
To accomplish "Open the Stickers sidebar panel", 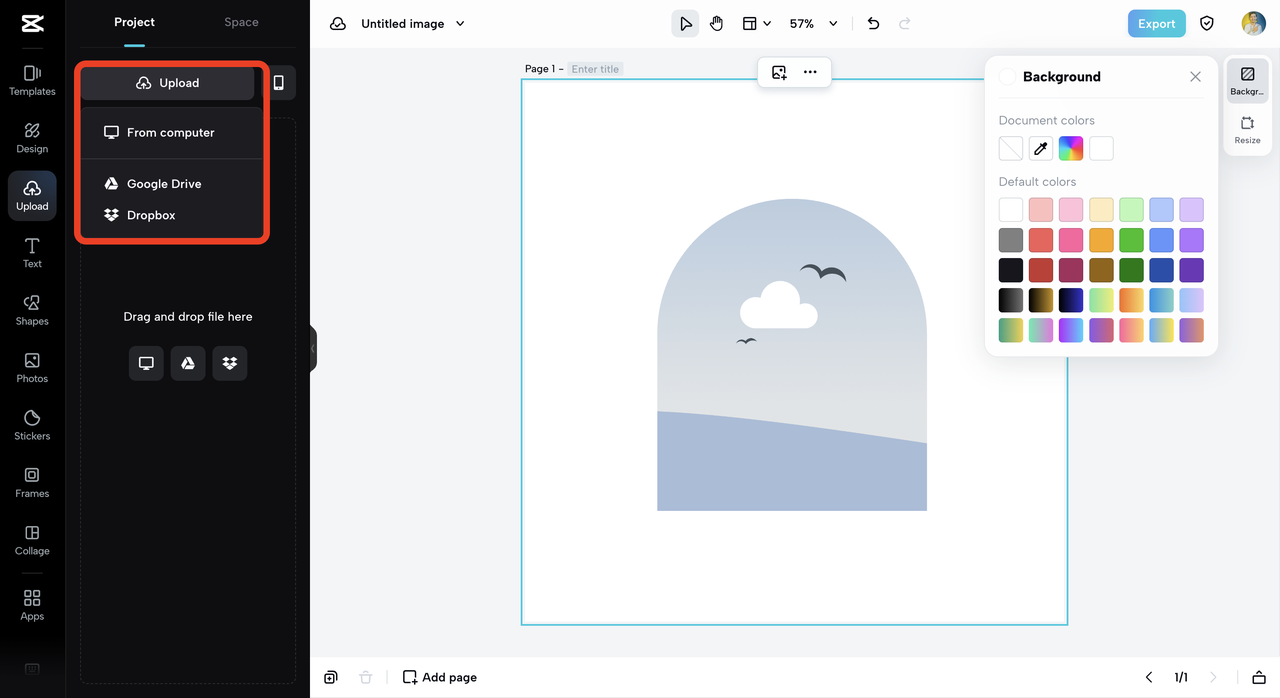I will [32, 425].
